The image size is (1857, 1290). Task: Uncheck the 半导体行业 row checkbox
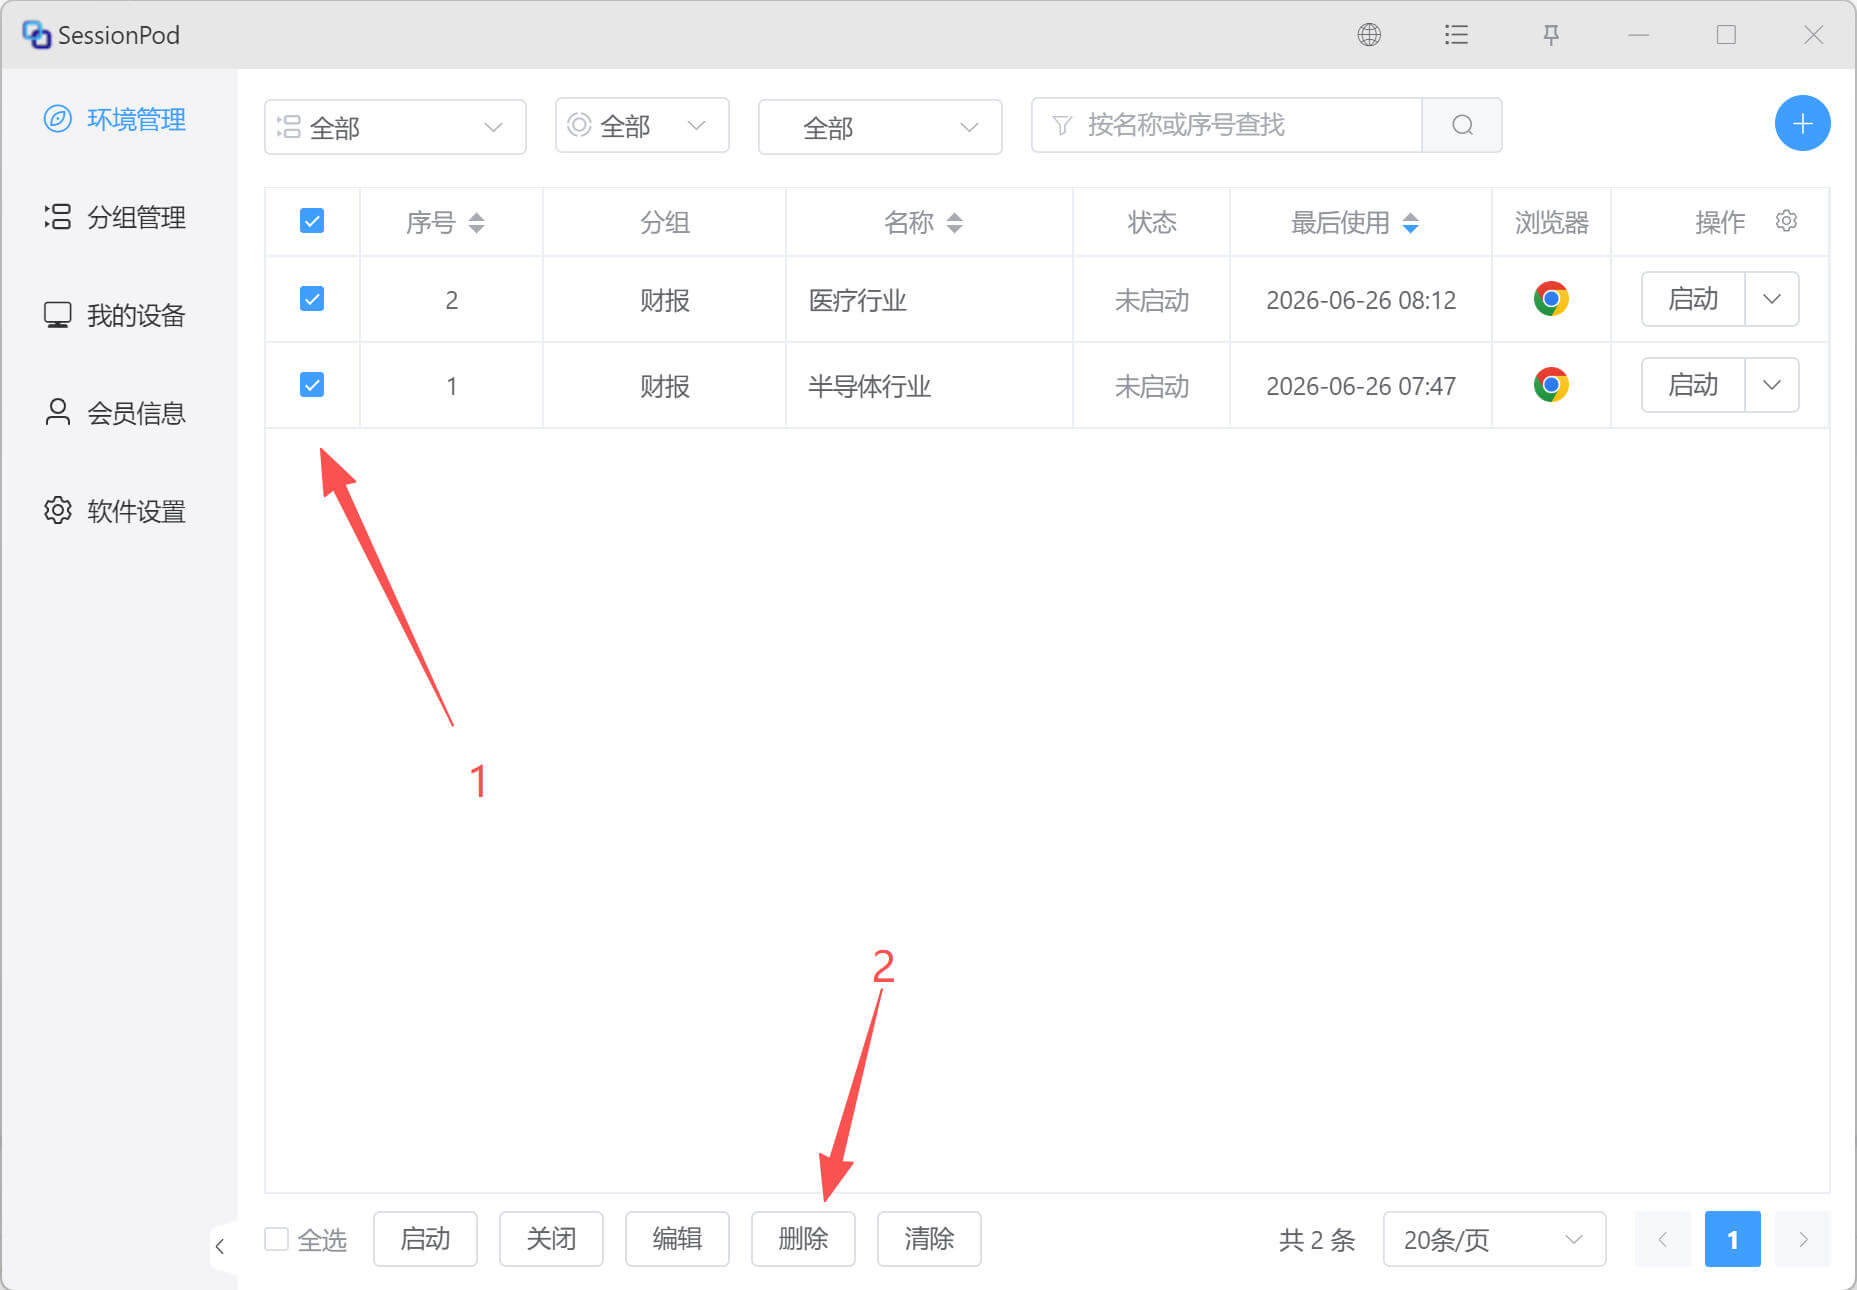(x=312, y=385)
